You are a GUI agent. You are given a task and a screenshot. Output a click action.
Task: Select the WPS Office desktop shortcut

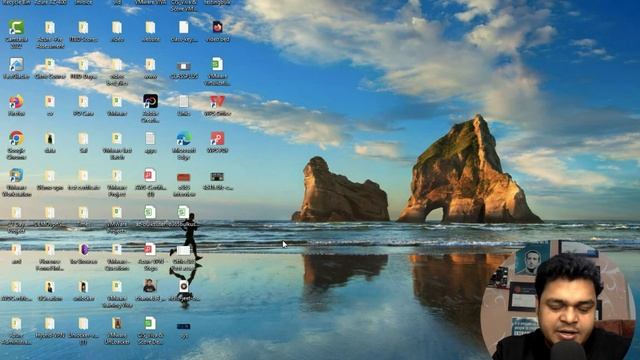(217, 102)
